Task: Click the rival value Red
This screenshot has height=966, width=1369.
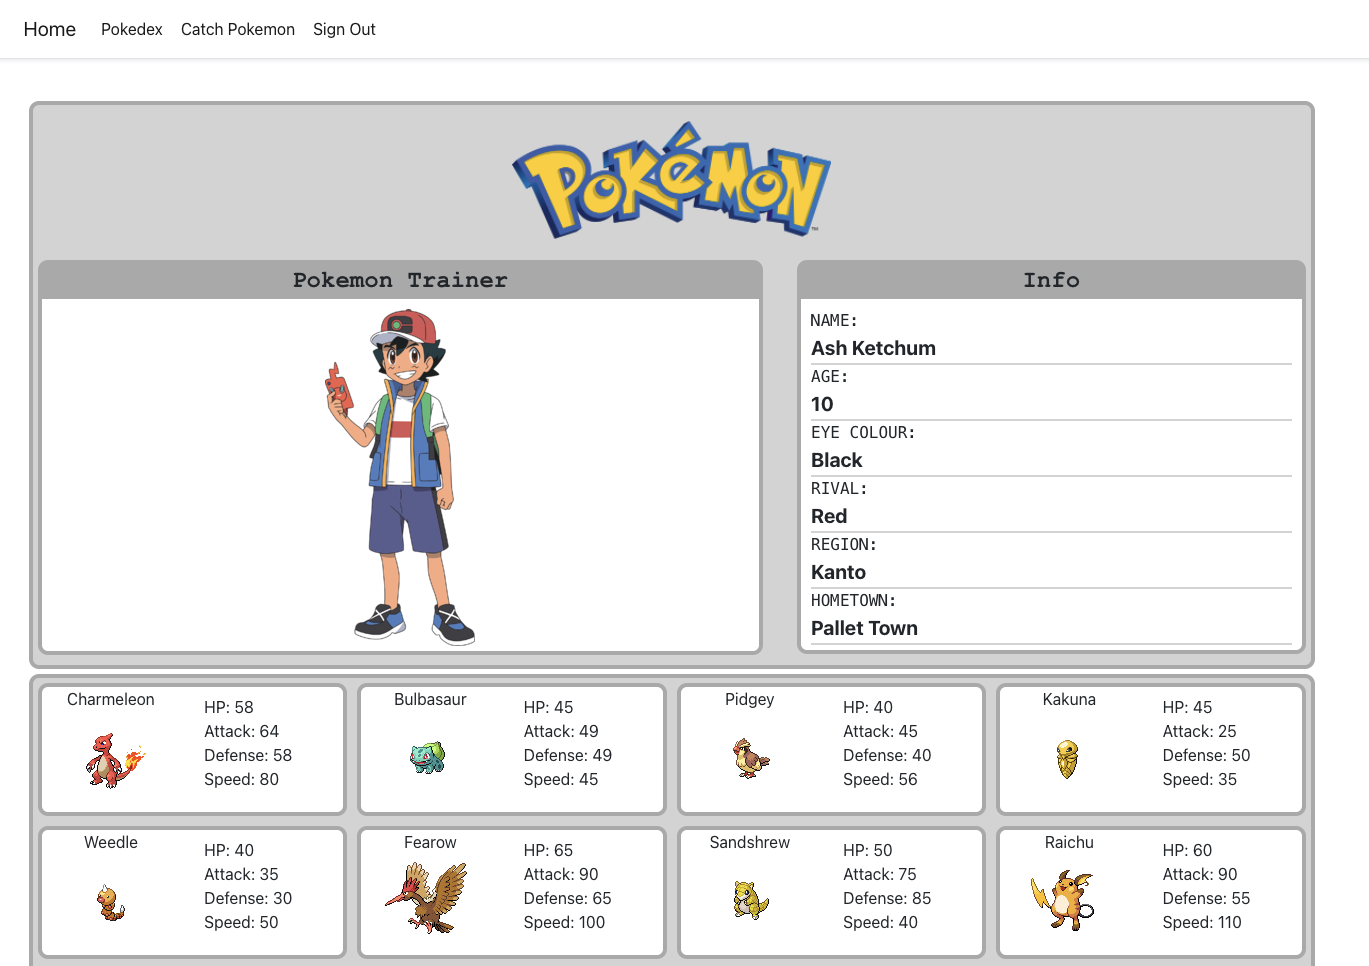Action: click(829, 516)
